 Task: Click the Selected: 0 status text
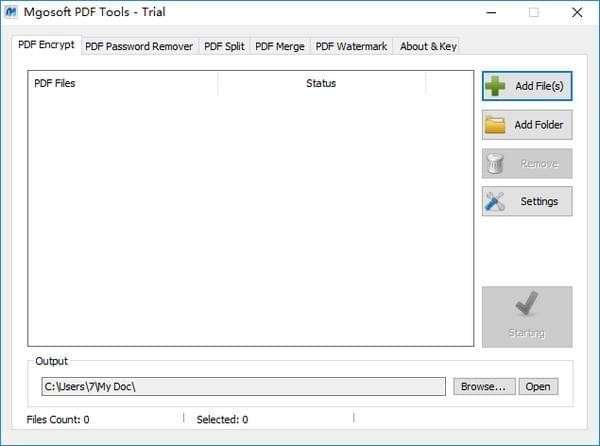(x=222, y=420)
